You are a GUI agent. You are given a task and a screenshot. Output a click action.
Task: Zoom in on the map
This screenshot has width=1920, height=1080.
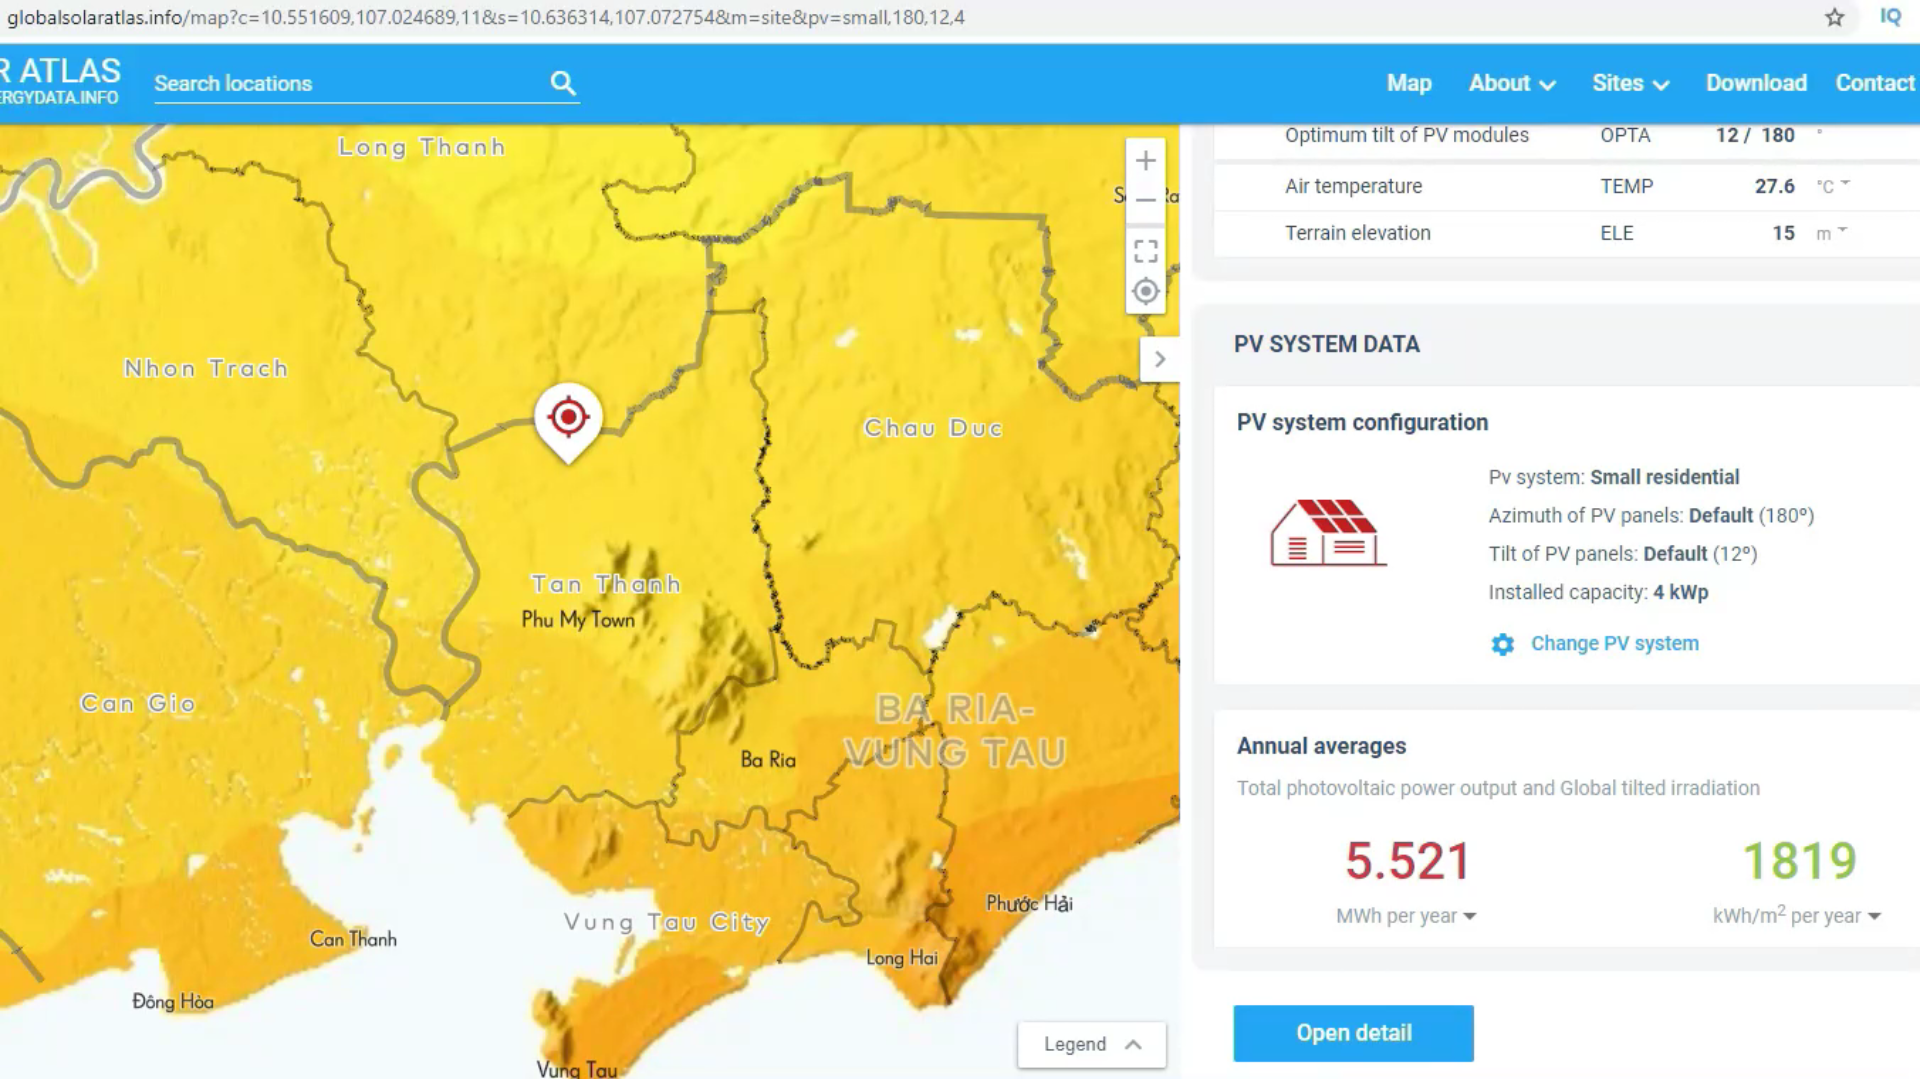(1146, 160)
